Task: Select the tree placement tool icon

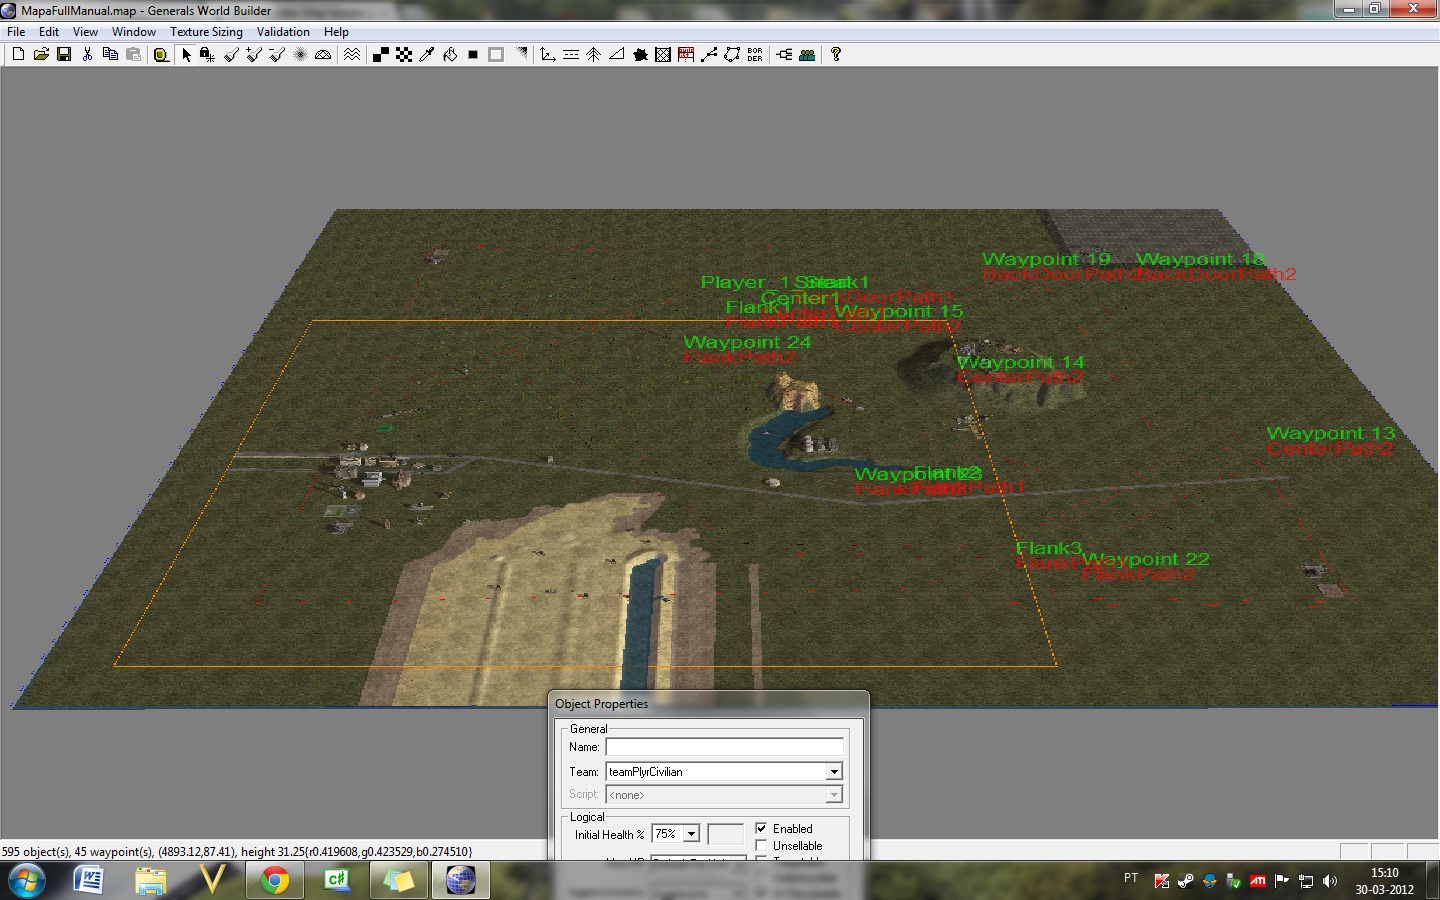Action: [x=593, y=55]
